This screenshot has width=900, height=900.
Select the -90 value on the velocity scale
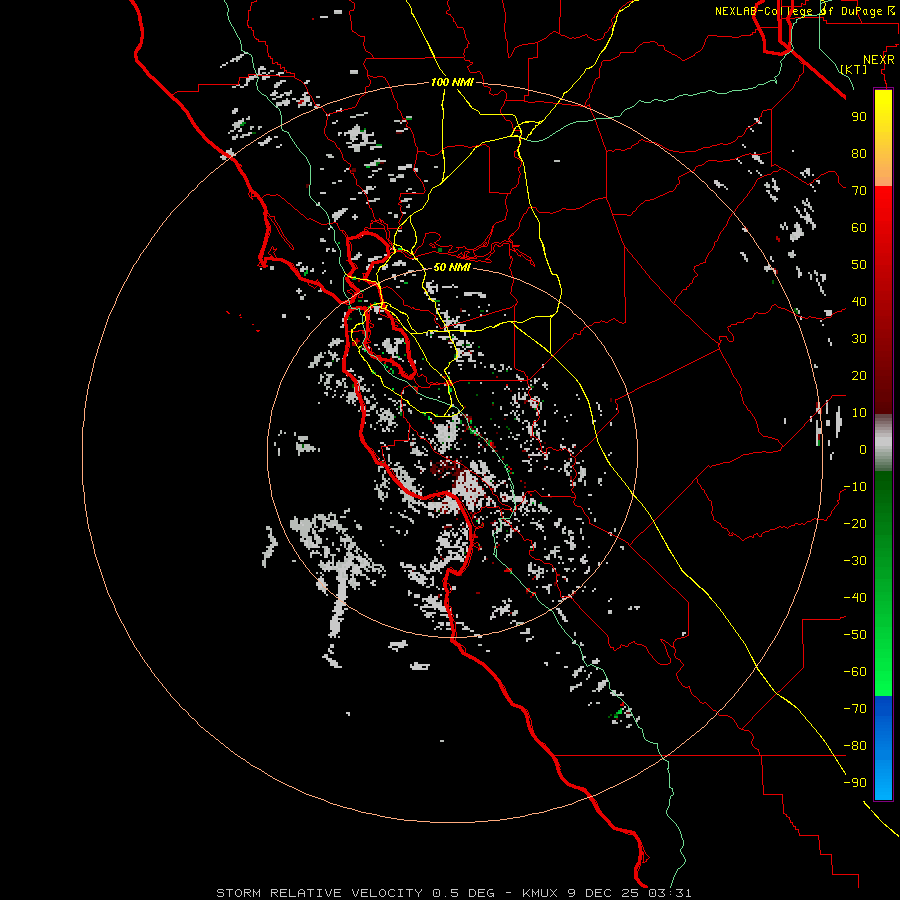pyautogui.click(x=855, y=783)
